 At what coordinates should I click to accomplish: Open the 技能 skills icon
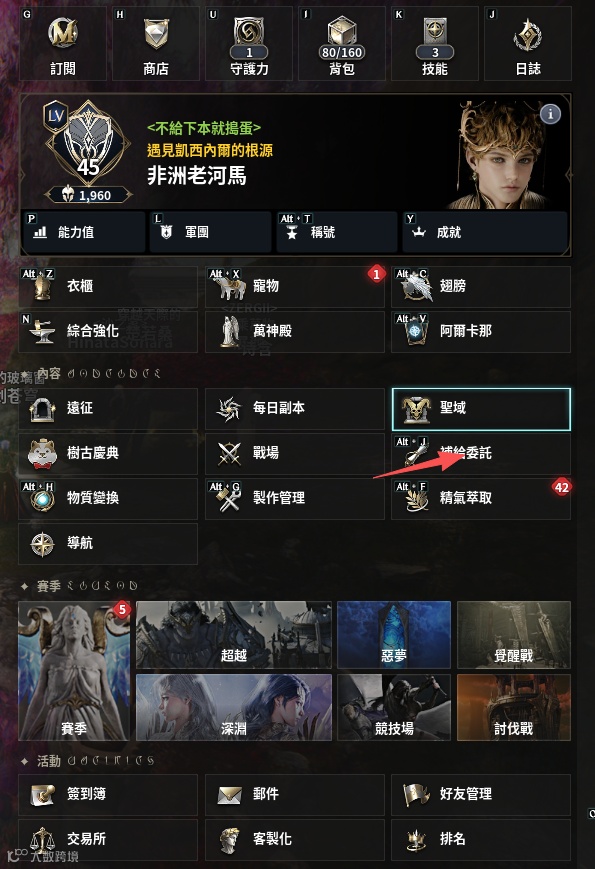pyautogui.click(x=435, y=44)
